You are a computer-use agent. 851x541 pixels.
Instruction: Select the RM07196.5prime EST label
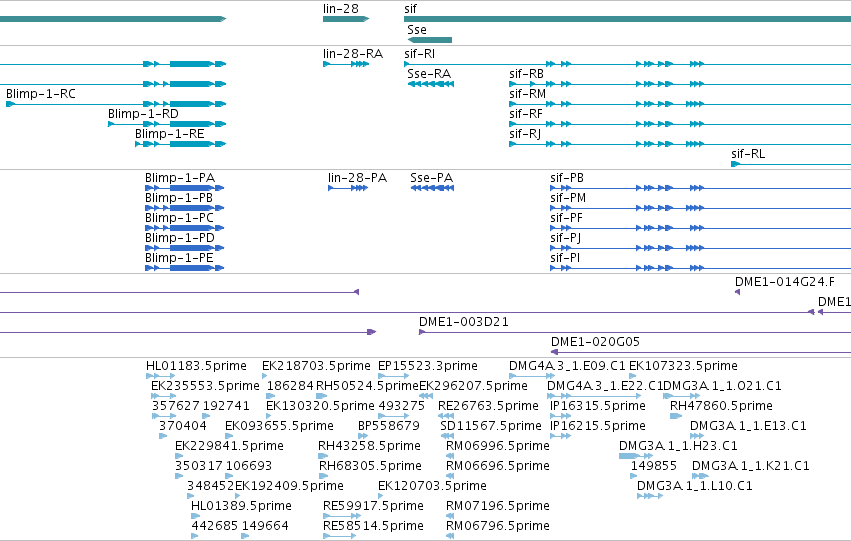[x=498, y=506]
